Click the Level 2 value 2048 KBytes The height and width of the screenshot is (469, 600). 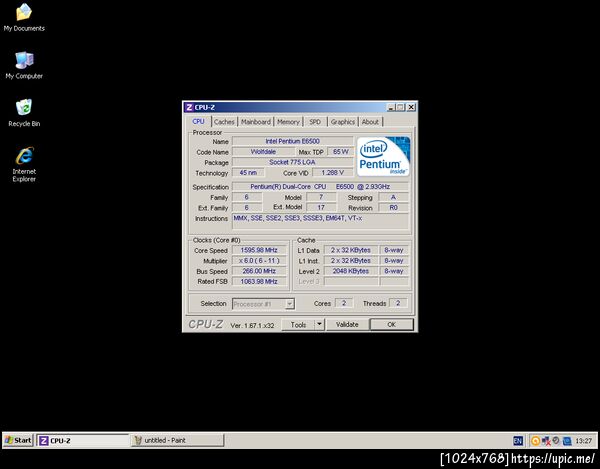351,271
